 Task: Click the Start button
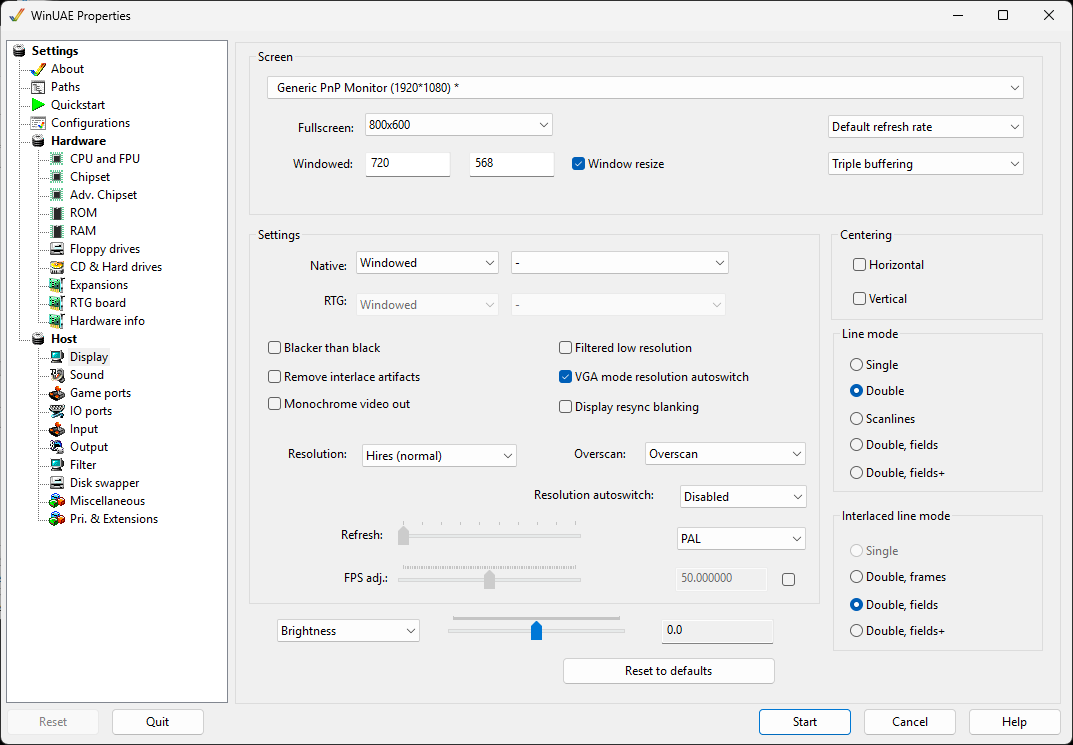[805, 722]
